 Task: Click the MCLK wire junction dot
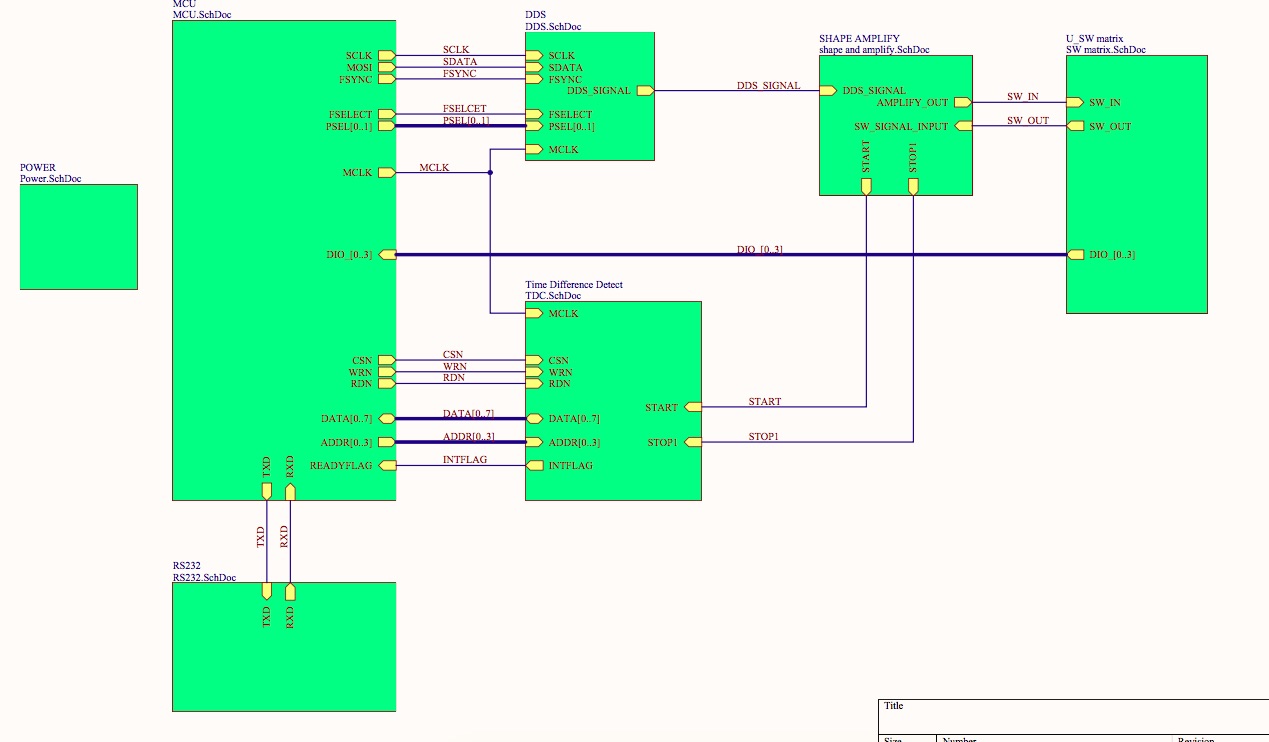pyautogui.click(x=490, y=173)
